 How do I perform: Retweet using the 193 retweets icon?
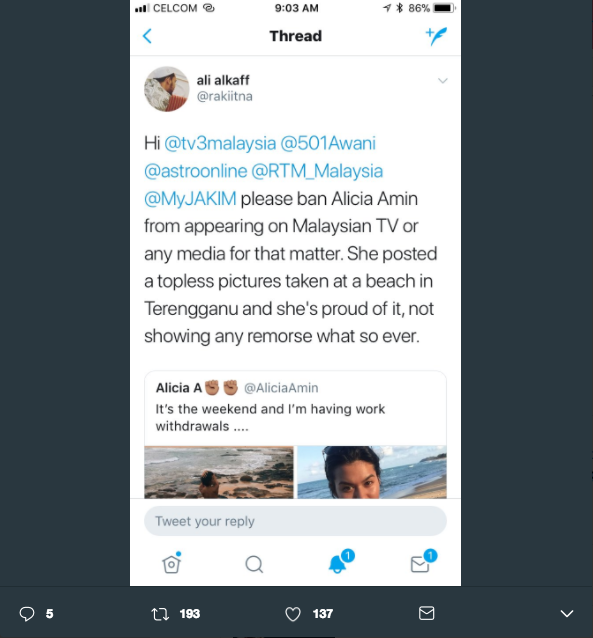[160, 614]
